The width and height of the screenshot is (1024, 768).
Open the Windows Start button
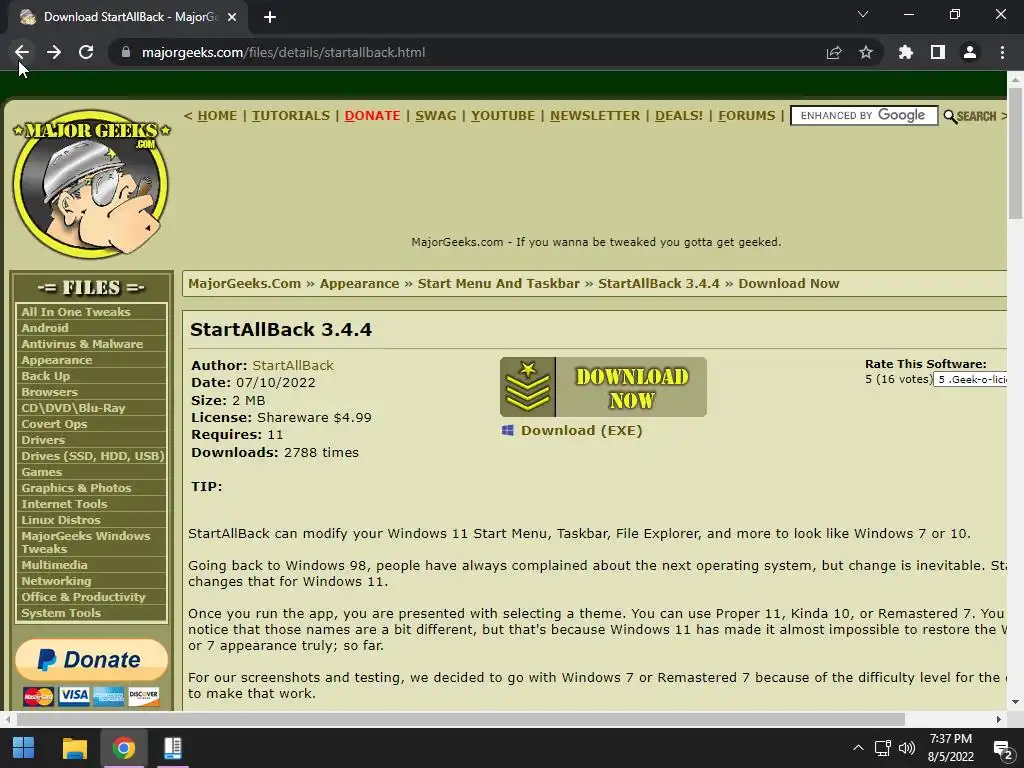point(24,748)
